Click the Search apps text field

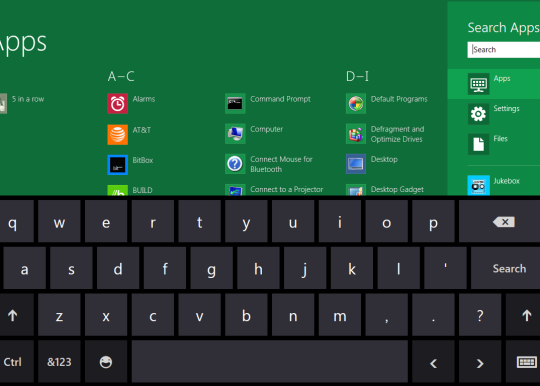503,50
